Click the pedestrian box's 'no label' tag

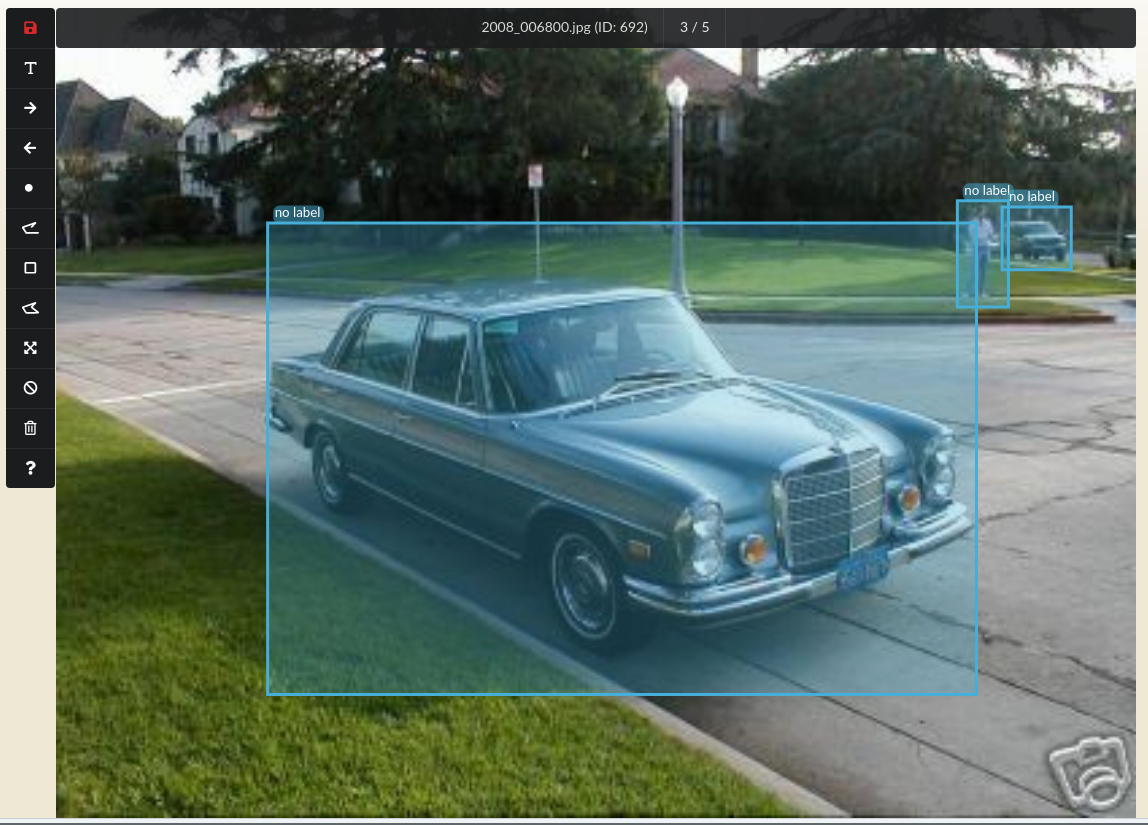pos(985,191)
